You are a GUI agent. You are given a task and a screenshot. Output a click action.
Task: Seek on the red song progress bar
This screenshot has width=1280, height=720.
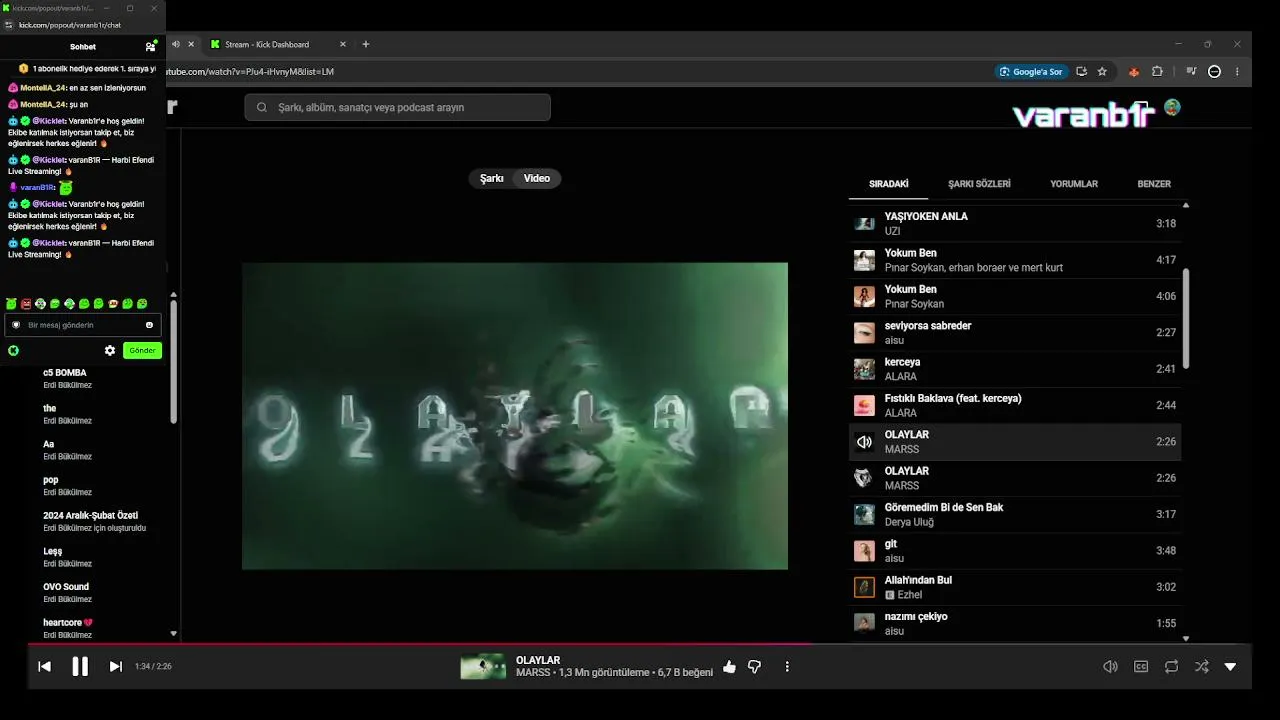pyautogui.click(x=640, y=644)
